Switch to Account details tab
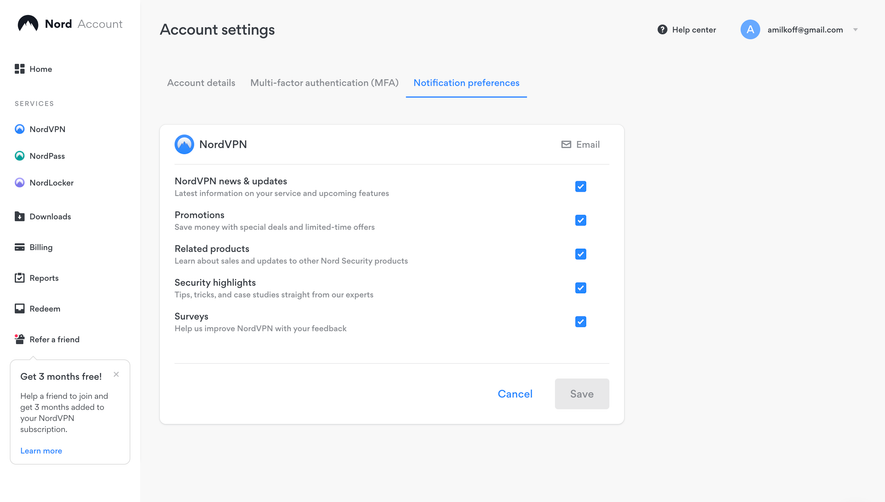Image resolution: width=885 pixels, height=502 pixels. (201, 83)
